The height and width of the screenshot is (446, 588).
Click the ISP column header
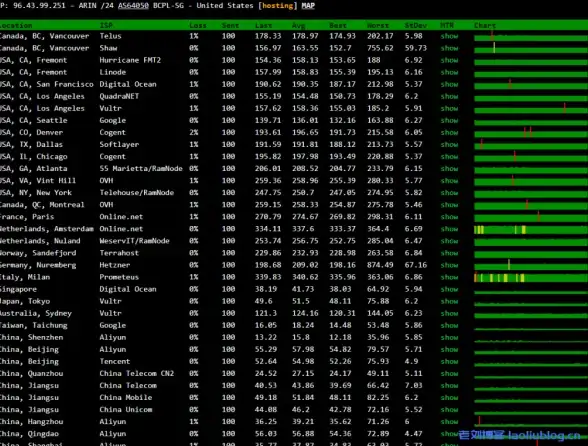[106, 25]
